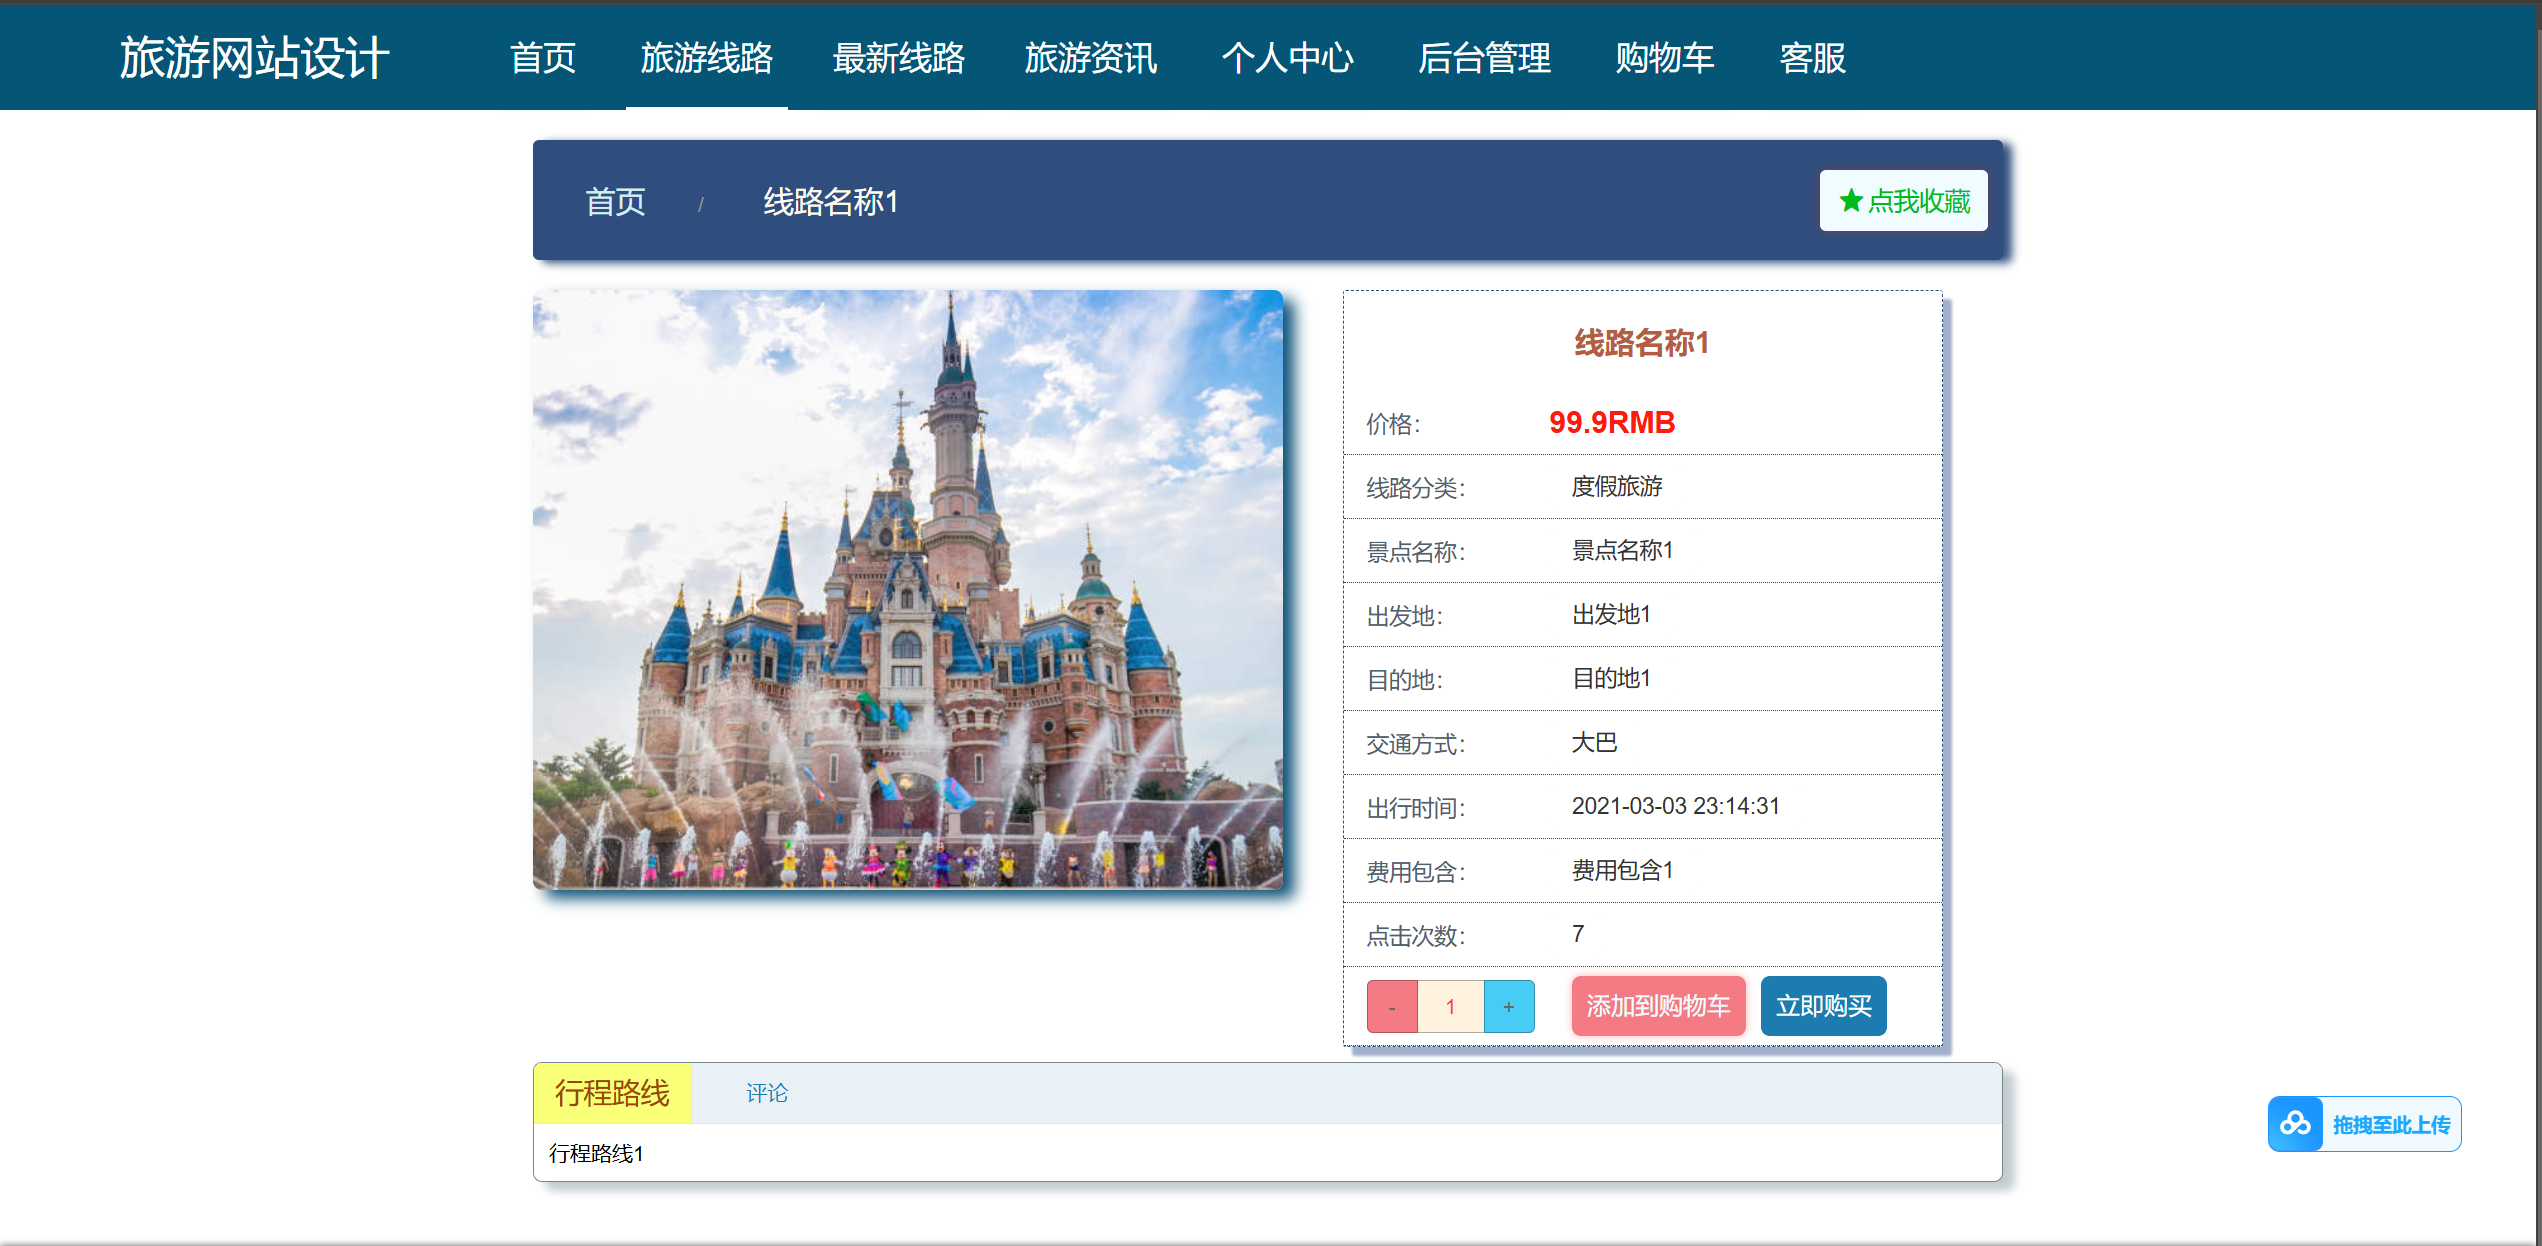Click the 立即购买 buy now button
The width and height of the screenshot is (2542, 1246).
point(1823,1006)
